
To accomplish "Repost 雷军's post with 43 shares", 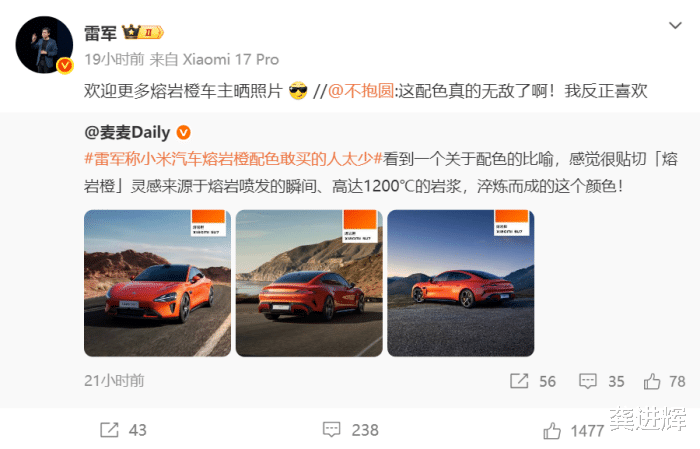I will [123, 430].
